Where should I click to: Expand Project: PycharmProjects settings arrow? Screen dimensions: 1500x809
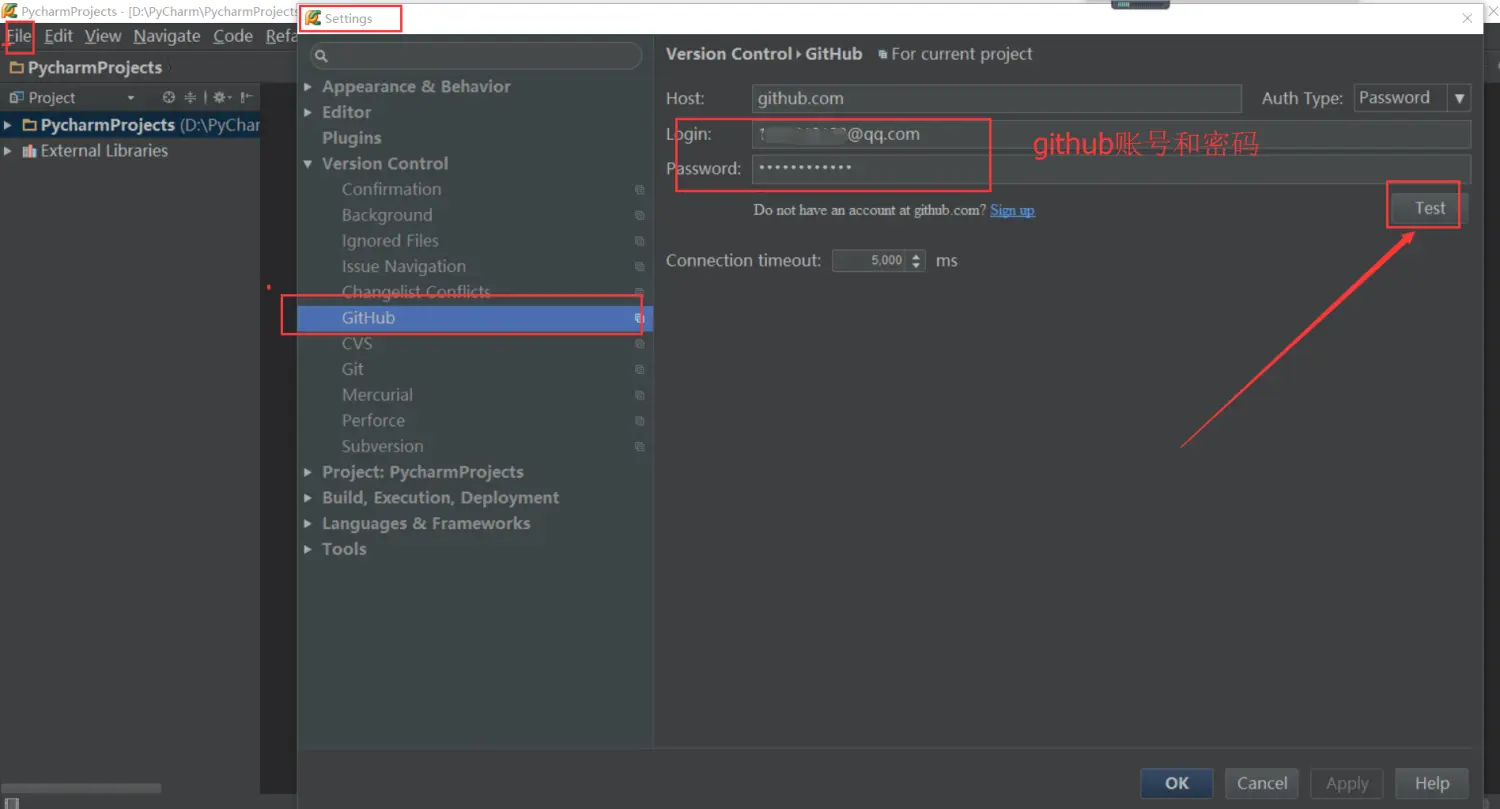coord(308,472)
